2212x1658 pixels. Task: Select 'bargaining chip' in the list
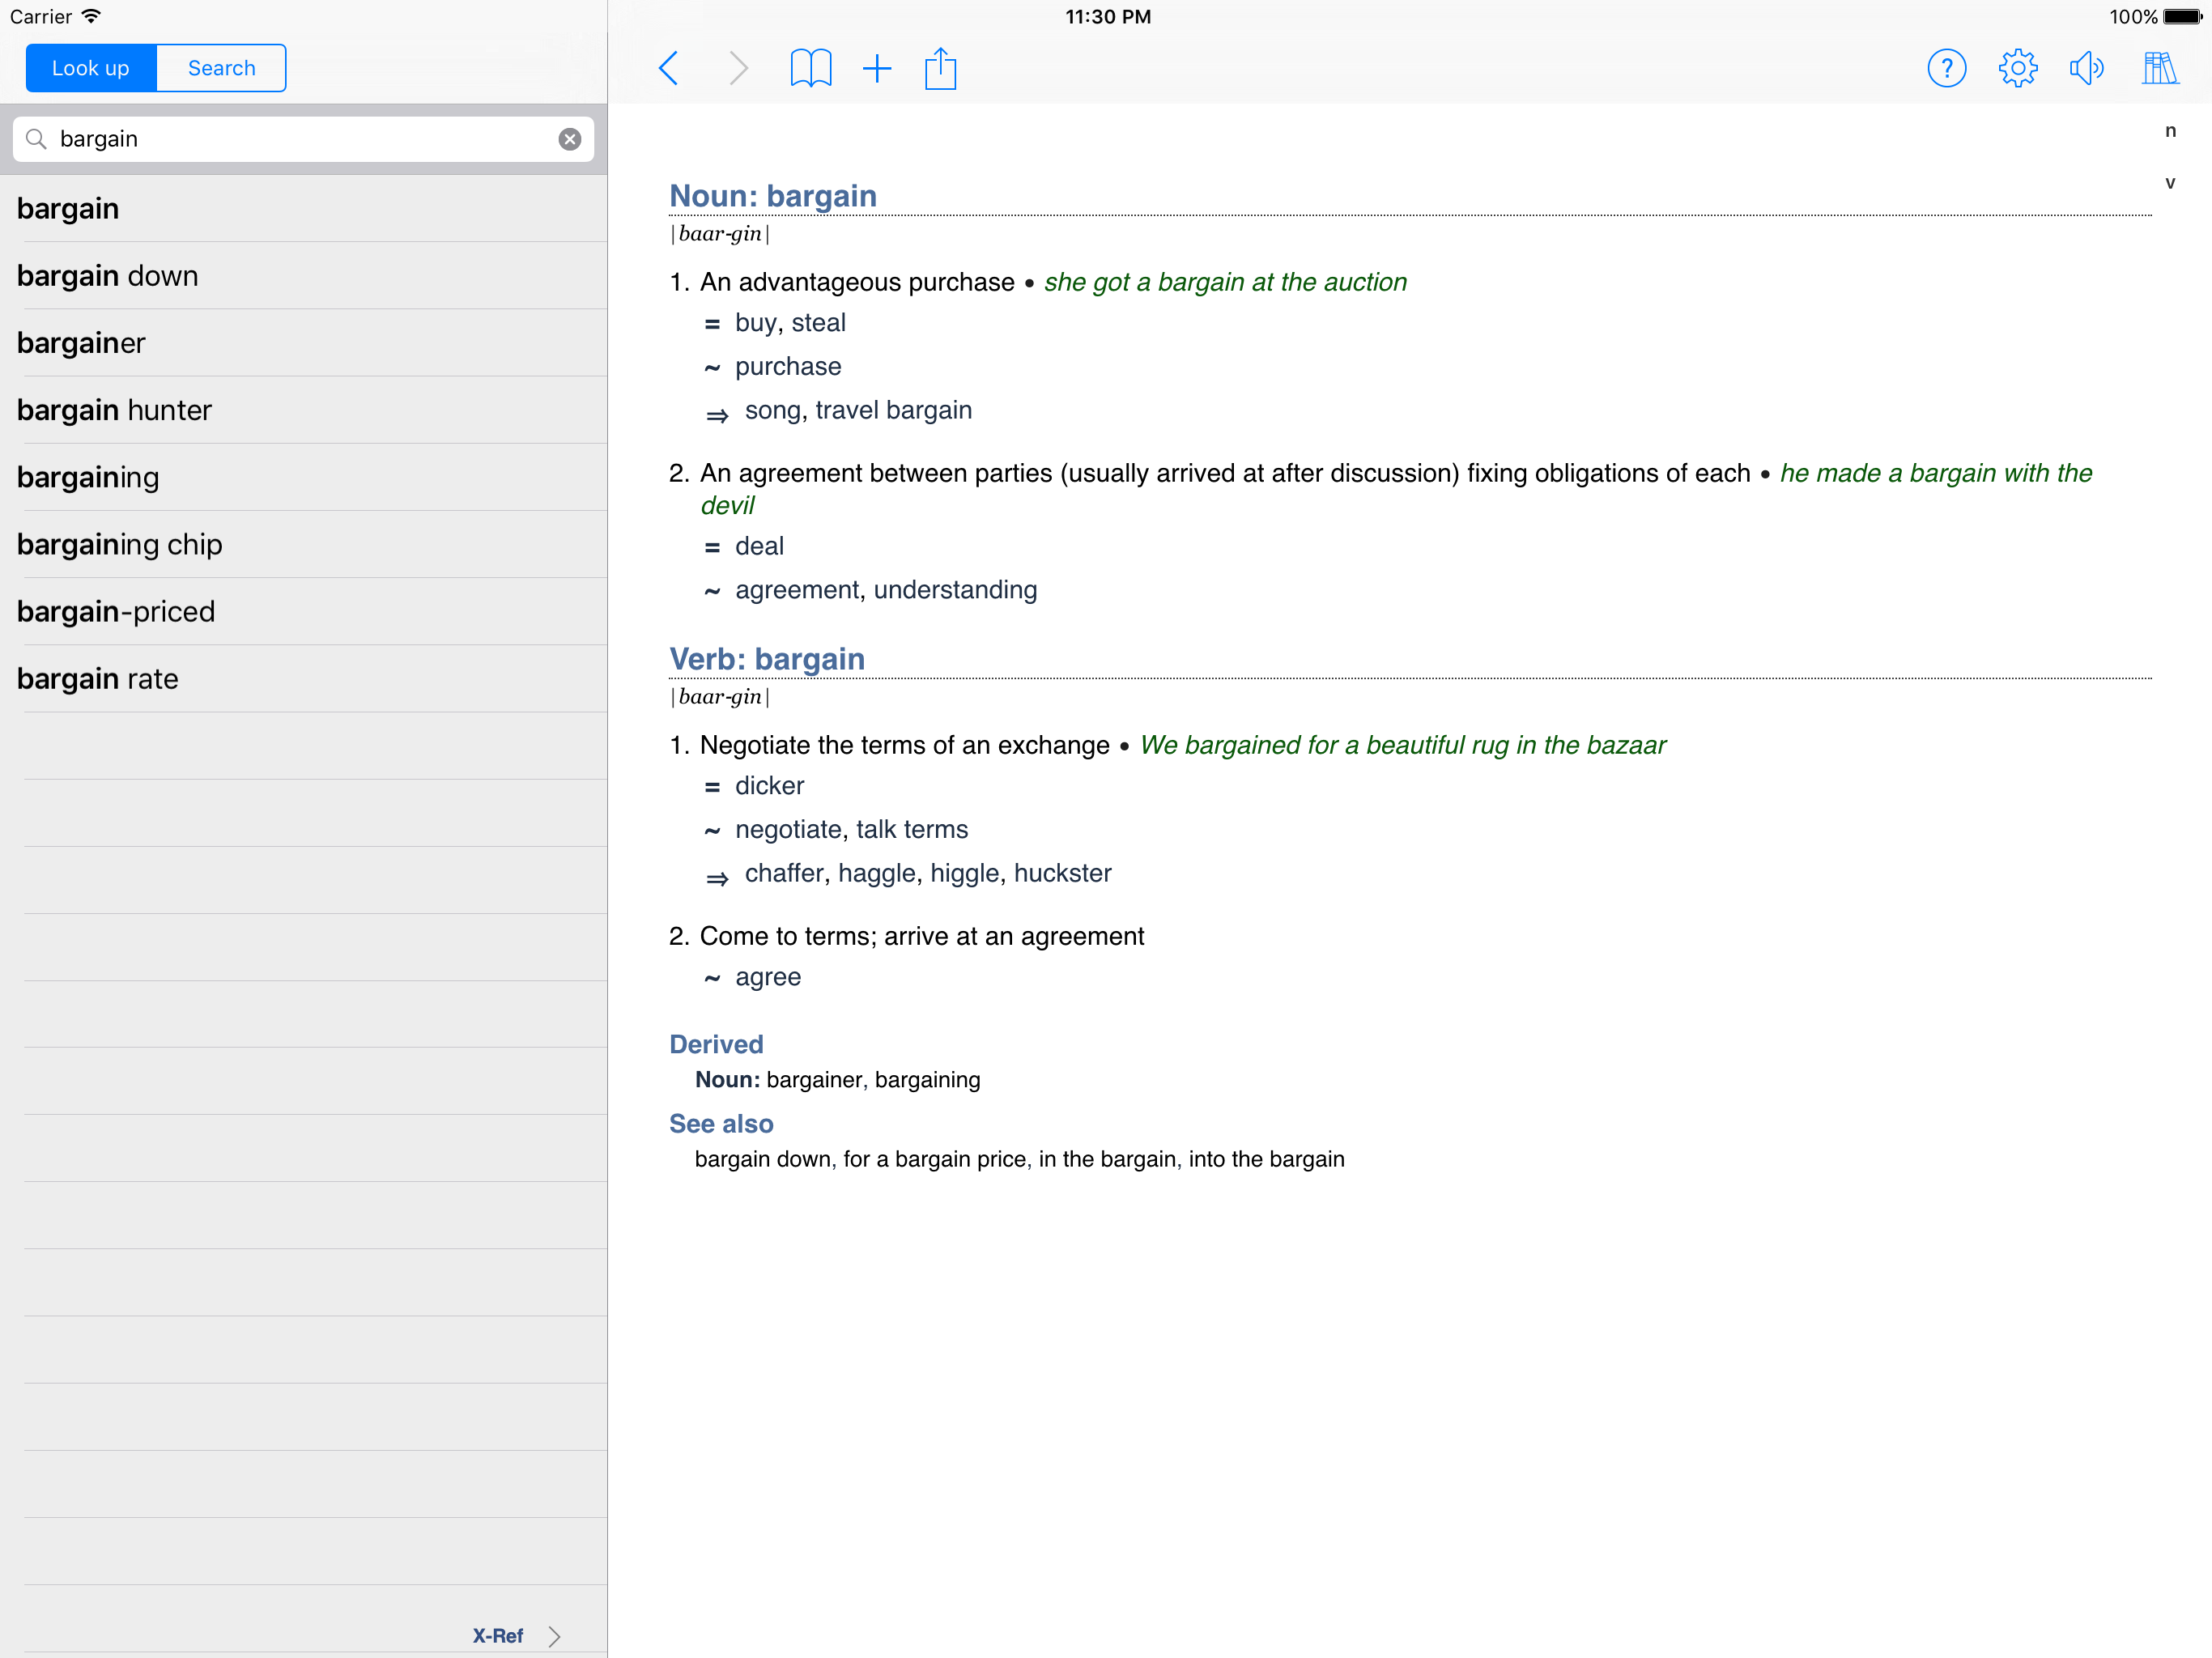coord(119,544)
